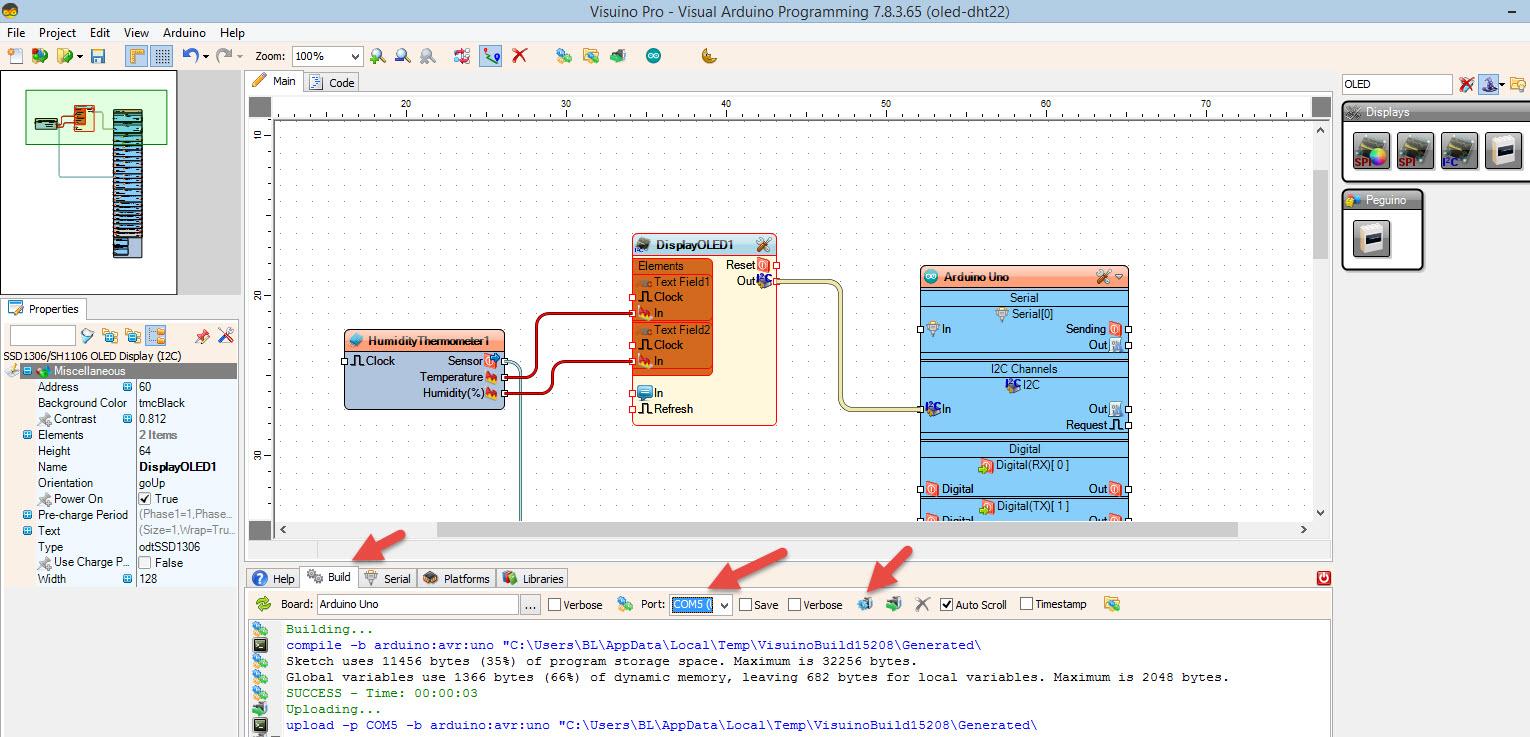
Task: Open the COM5 Port dropdown
Action: pyautogui.click(x=724, y=605)
